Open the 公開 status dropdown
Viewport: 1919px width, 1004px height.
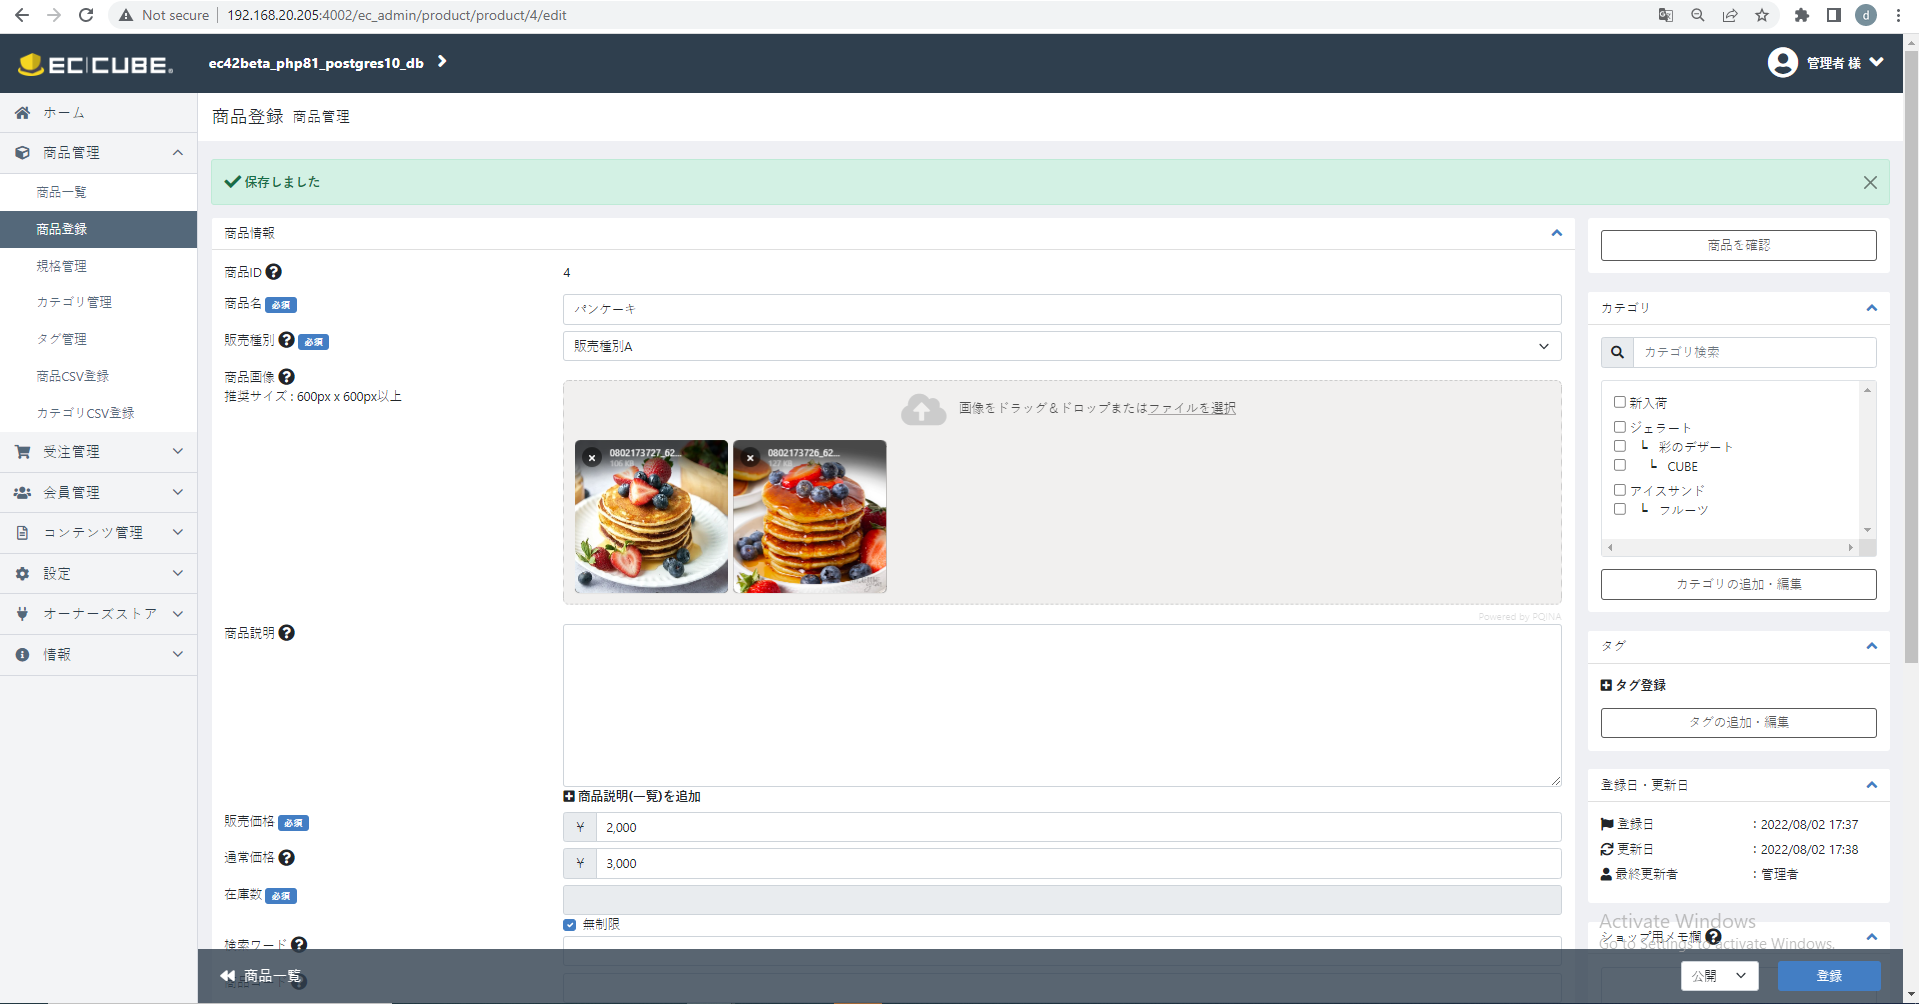coord(1719,976)
